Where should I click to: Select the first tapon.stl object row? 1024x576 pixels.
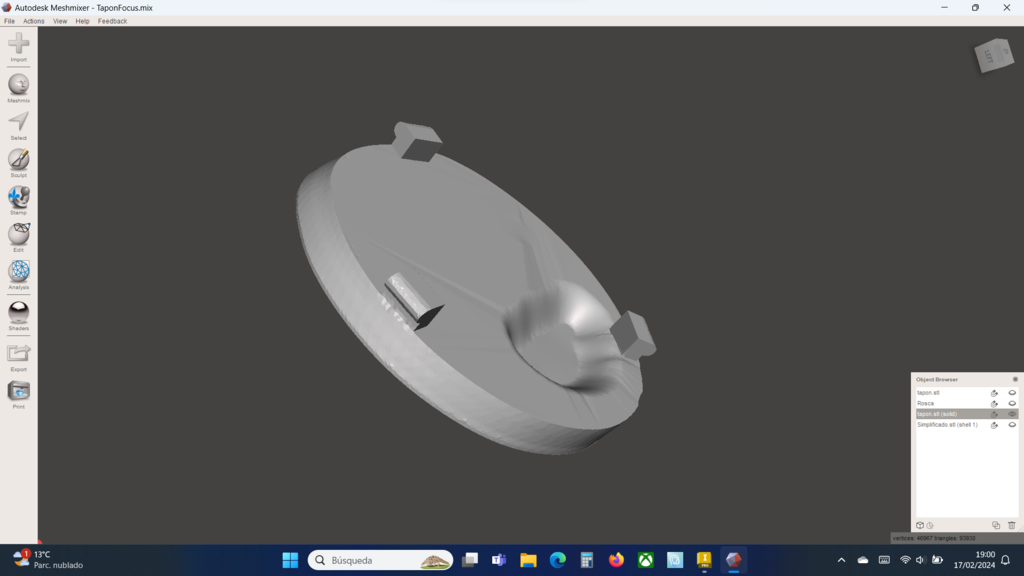967,393
